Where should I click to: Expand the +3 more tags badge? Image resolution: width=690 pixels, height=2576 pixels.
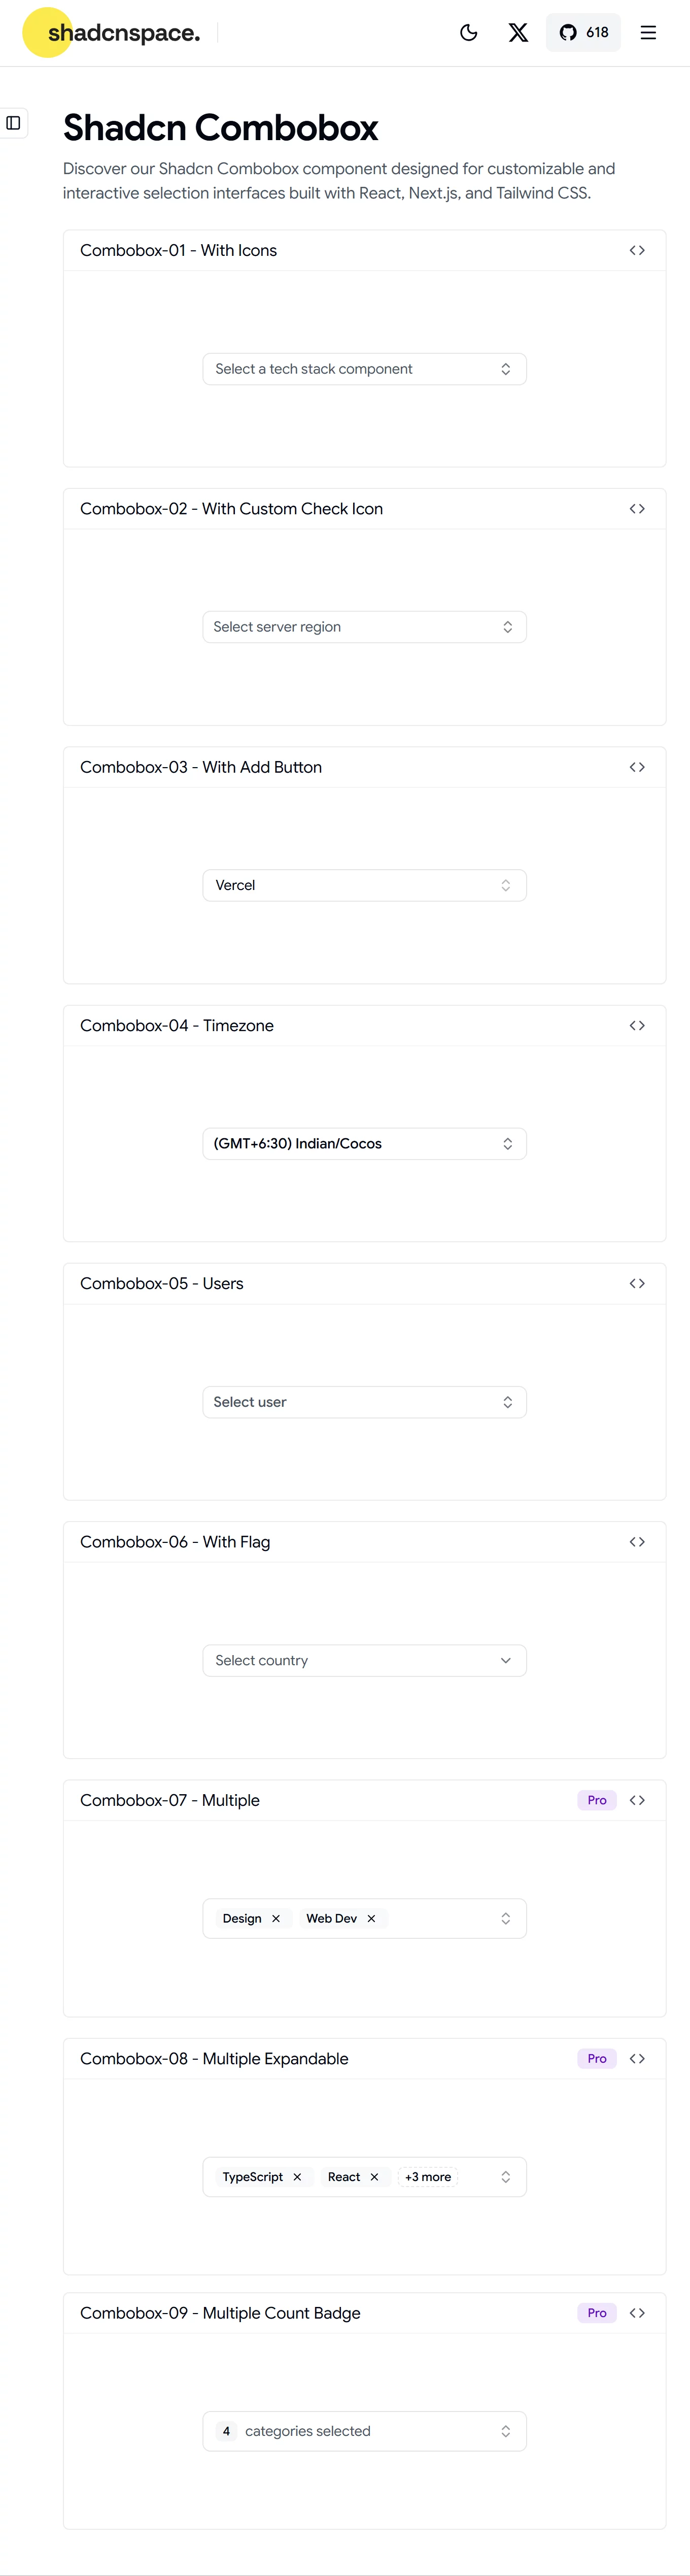(428, 2177)
